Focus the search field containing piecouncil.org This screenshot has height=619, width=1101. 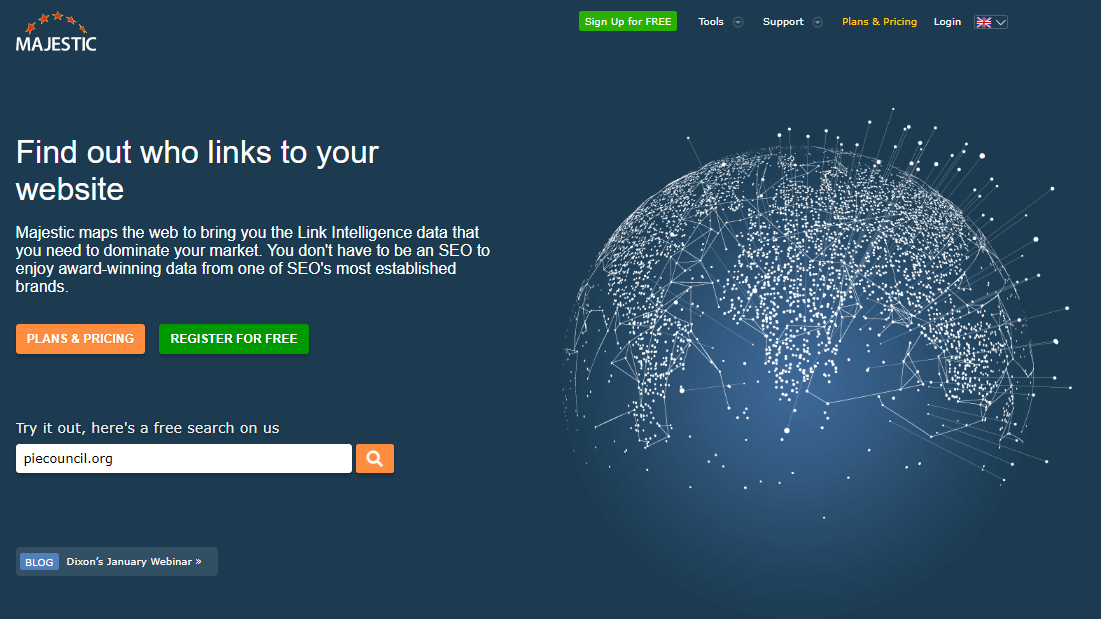point(184,459)
